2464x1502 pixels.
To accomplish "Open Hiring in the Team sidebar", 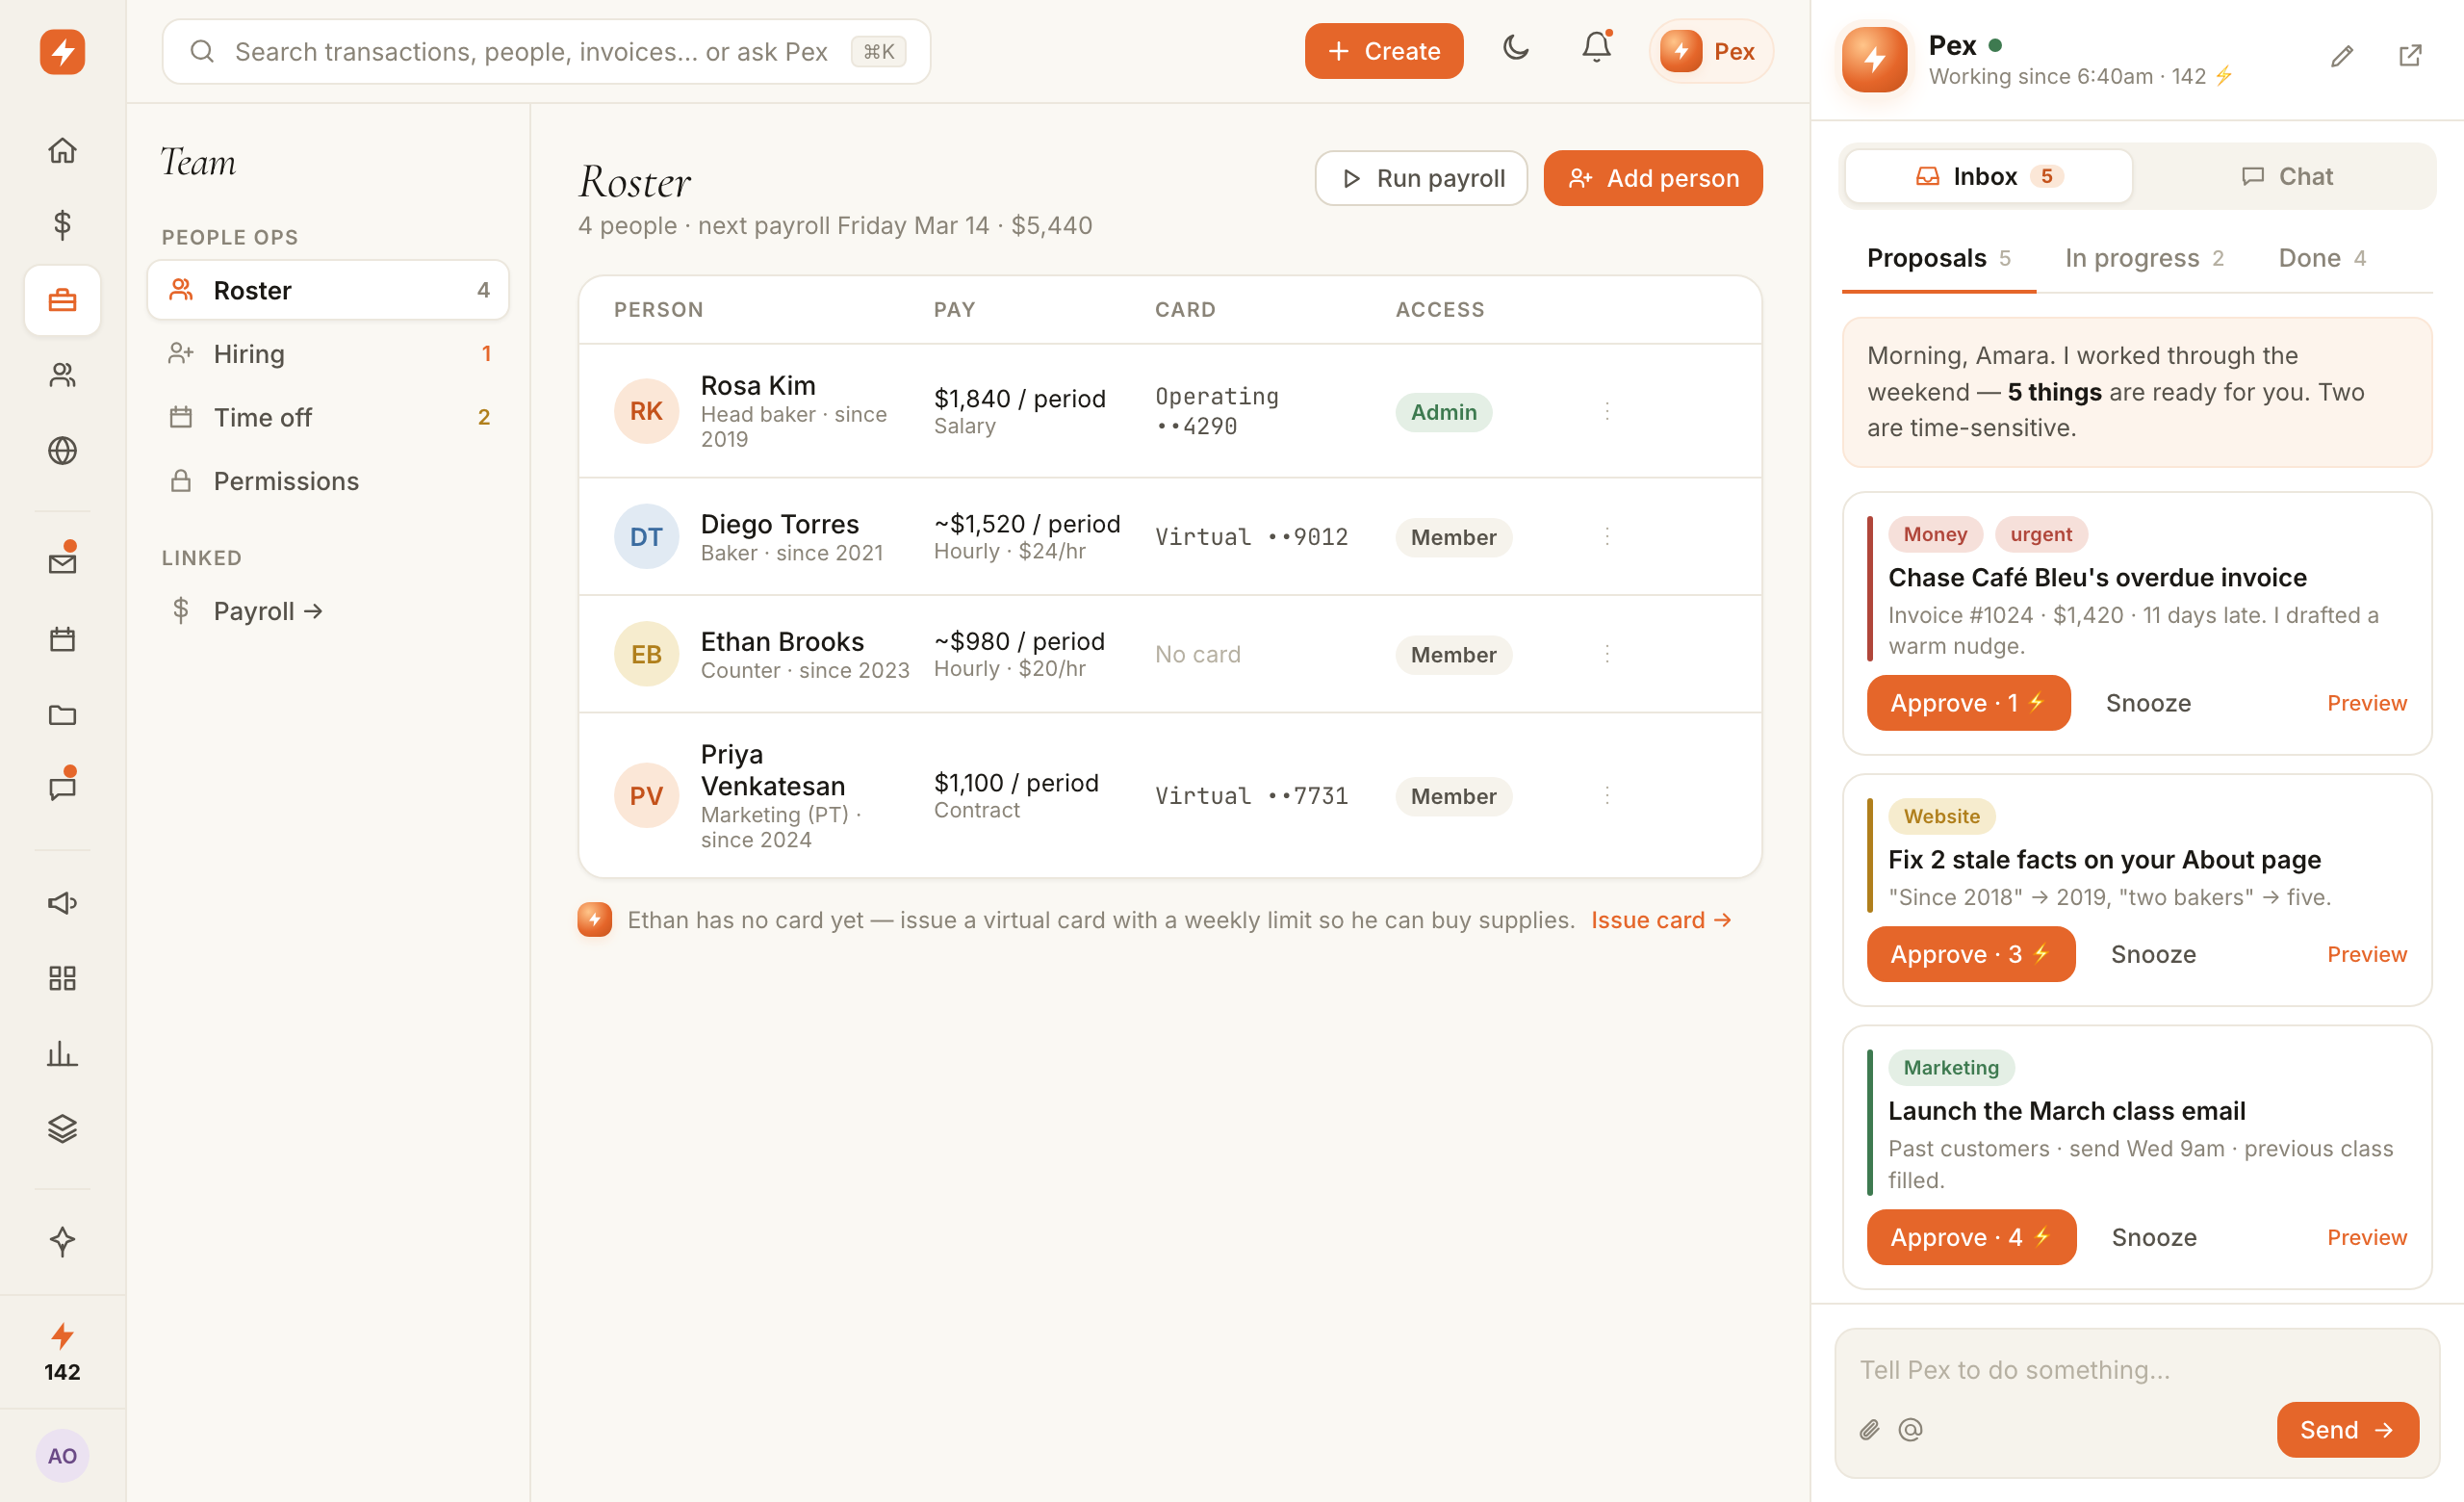I will coord(328,354).
